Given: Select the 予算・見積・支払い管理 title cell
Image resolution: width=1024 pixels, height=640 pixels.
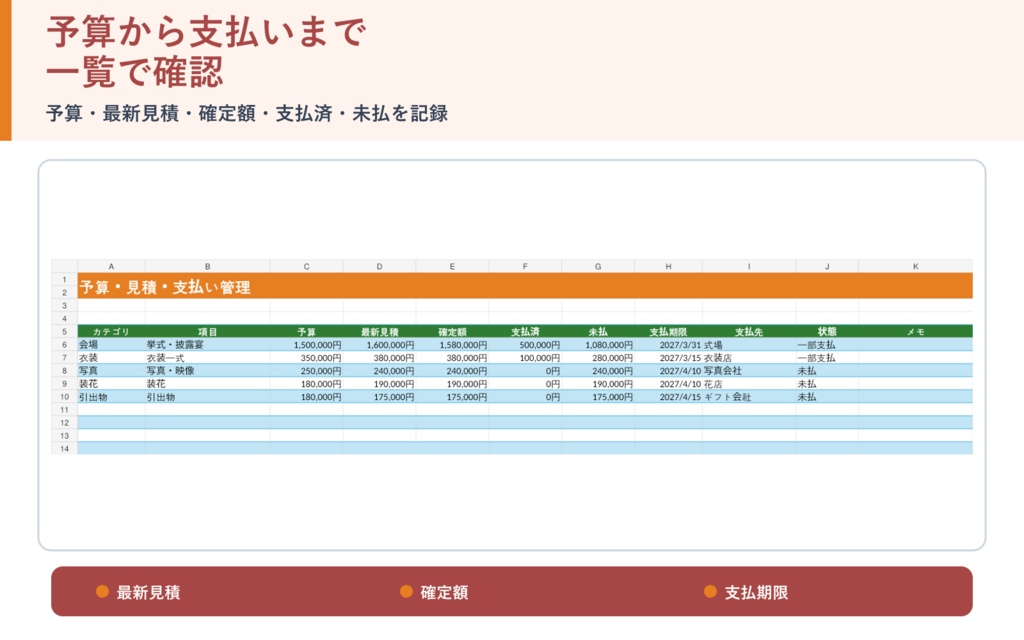Looking at the screenshot, I should tap(525, 286).
